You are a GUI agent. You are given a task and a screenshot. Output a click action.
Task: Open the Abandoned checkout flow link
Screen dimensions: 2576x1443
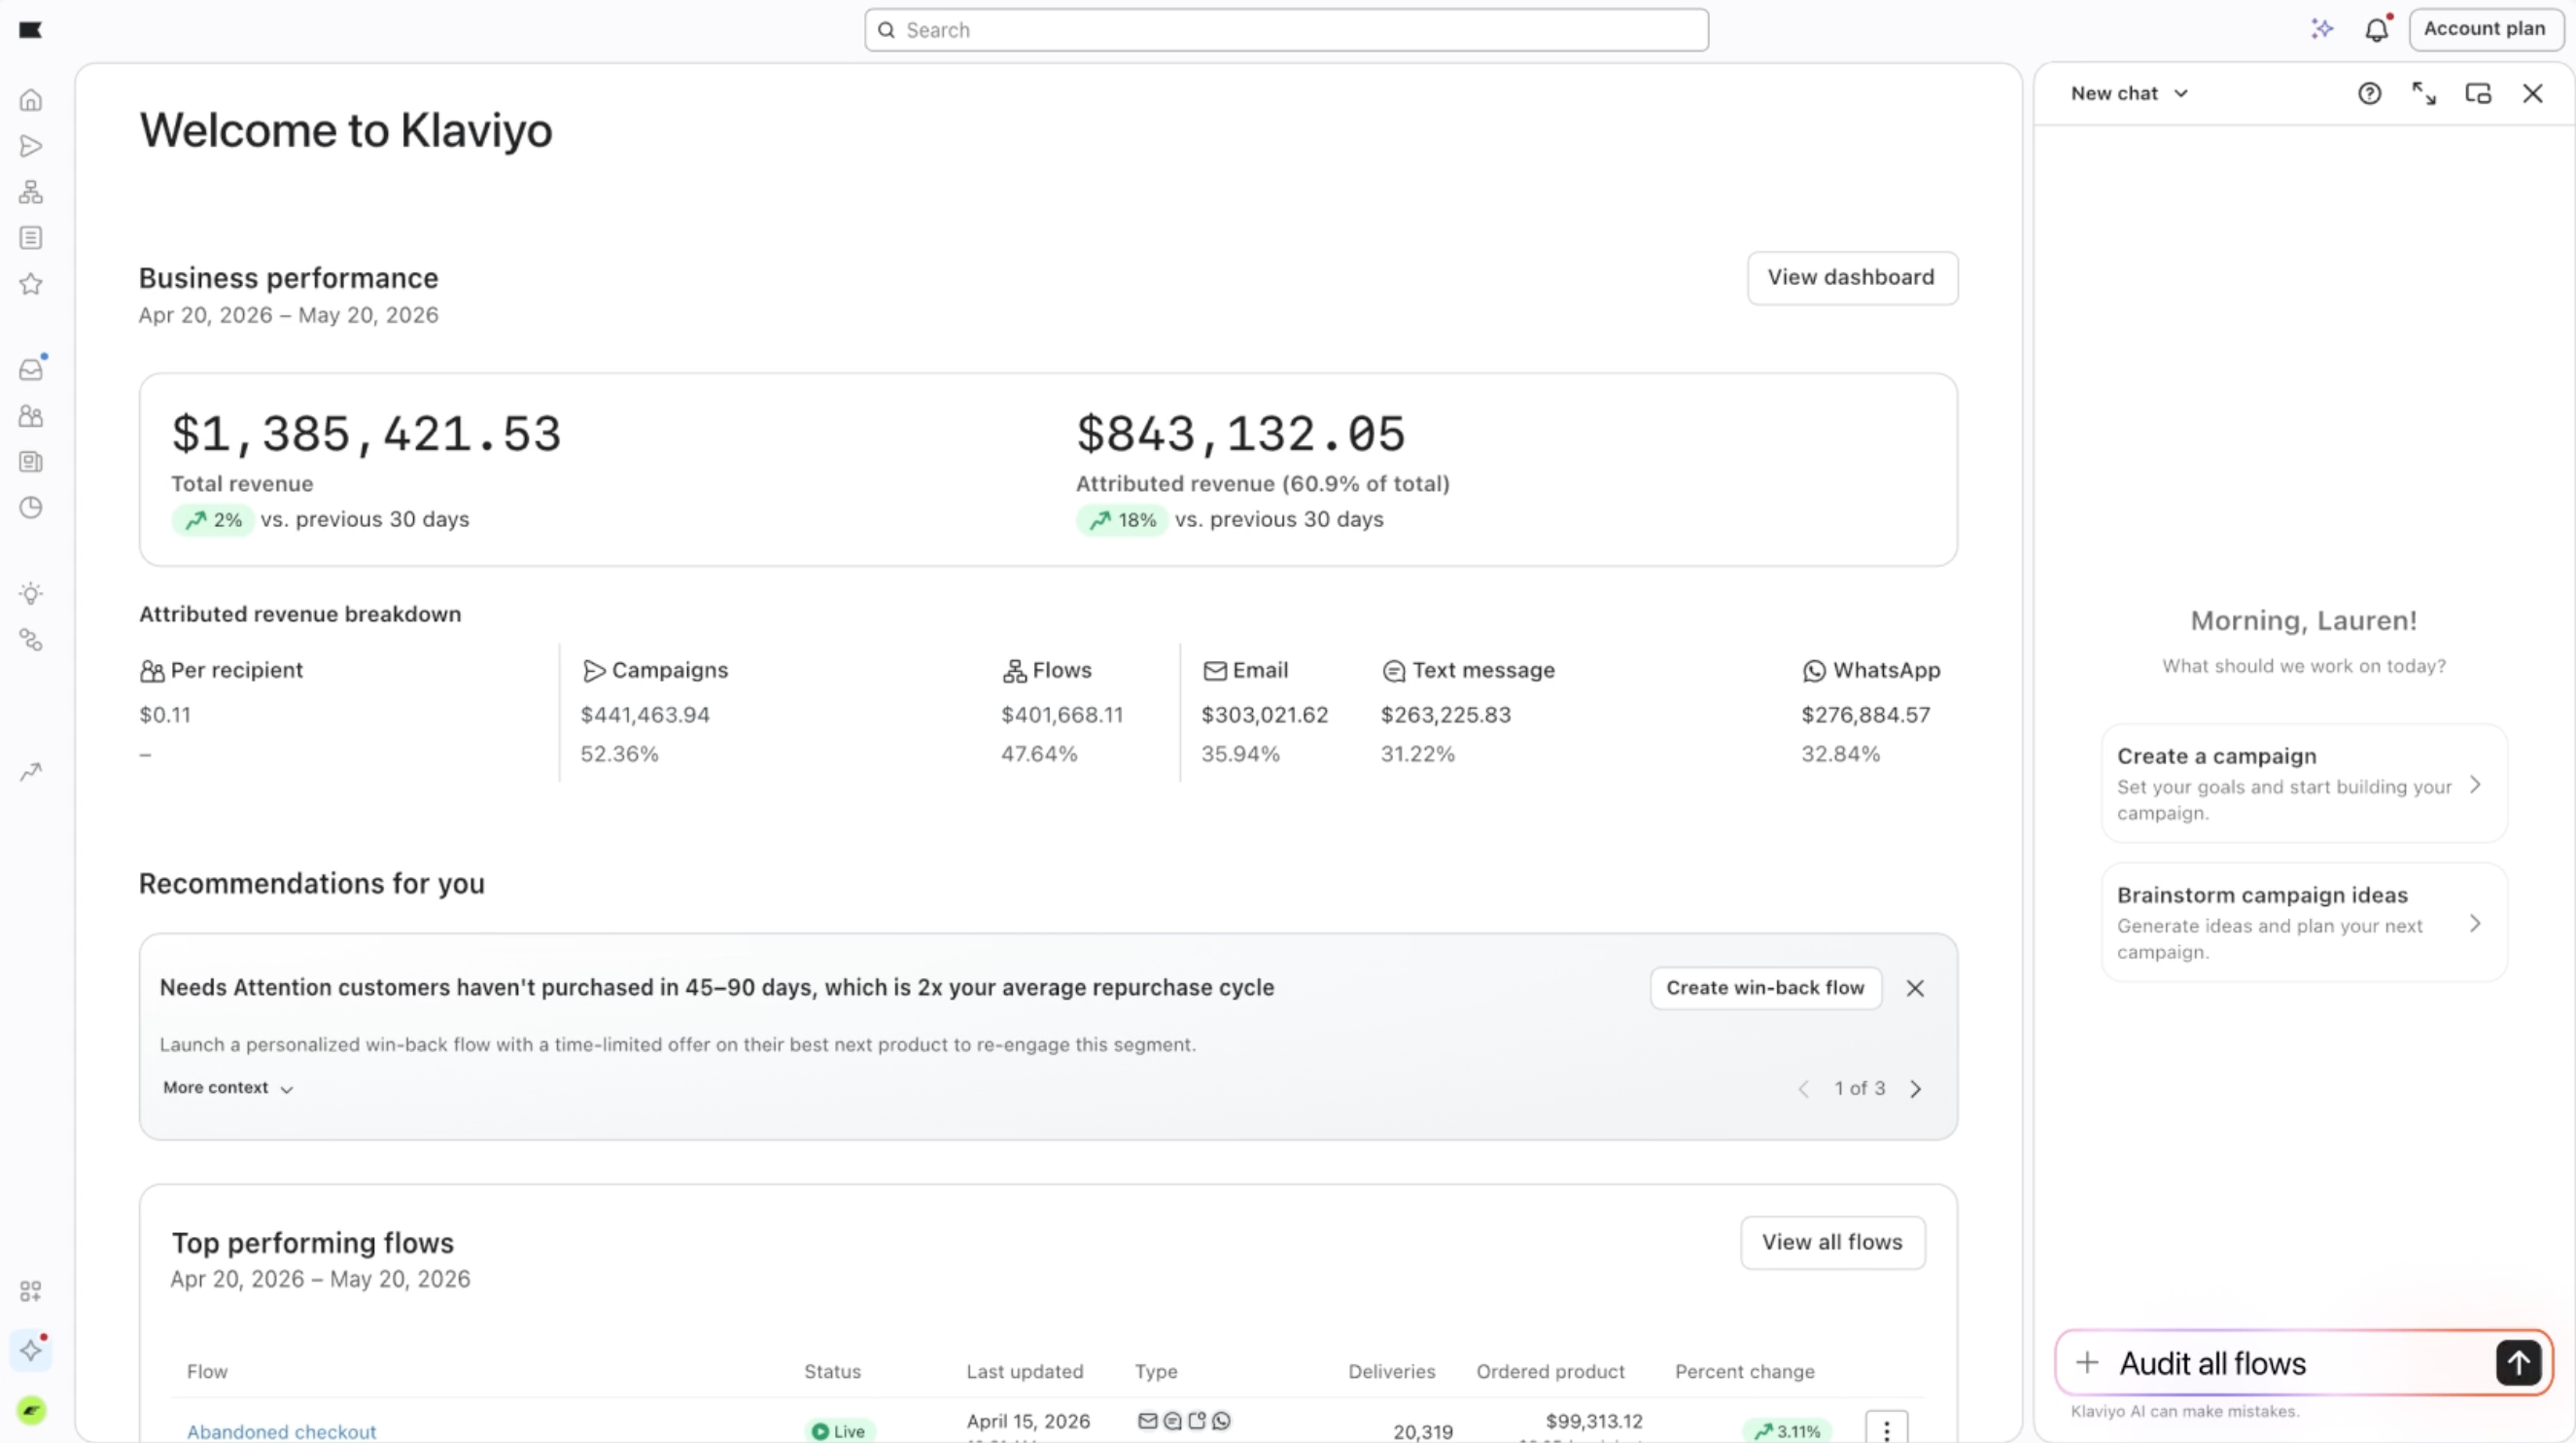click(x=281, y=1431)
